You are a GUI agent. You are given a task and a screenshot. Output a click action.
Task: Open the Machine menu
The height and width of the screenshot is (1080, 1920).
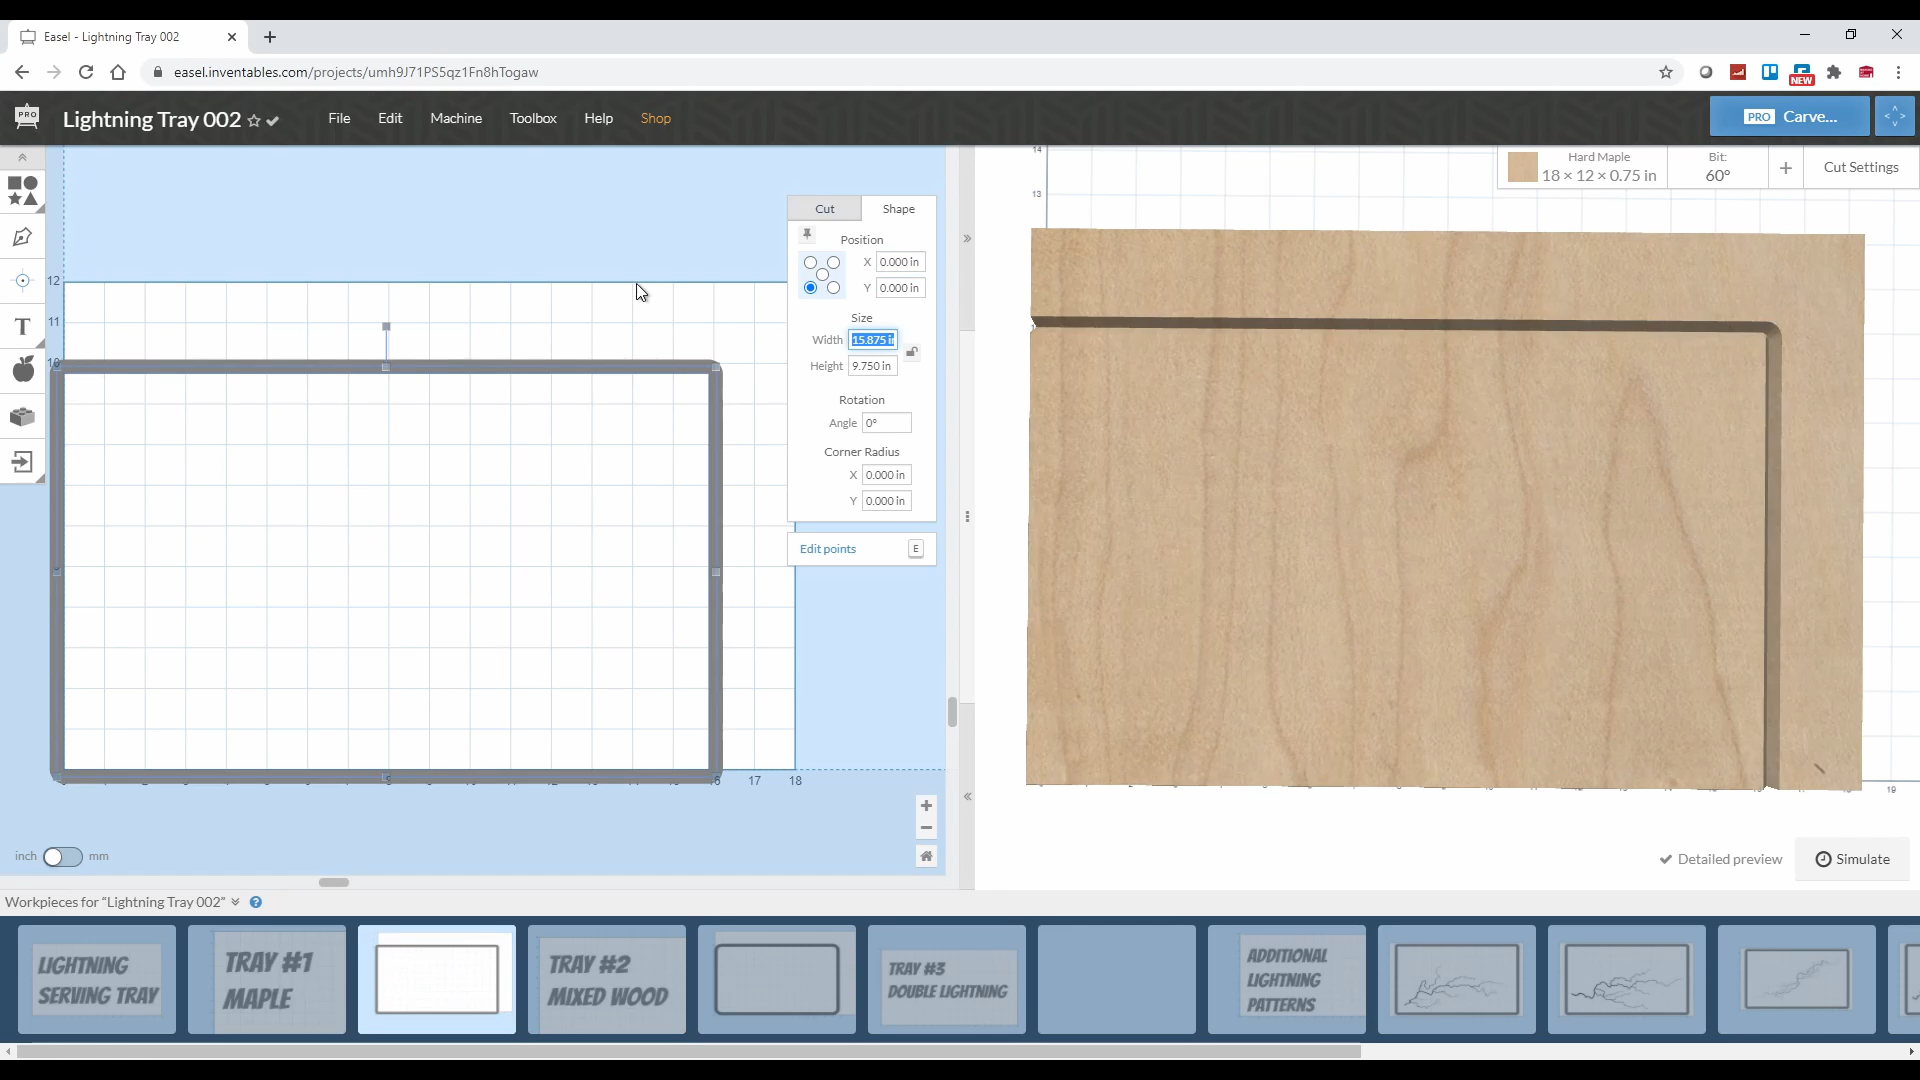coord(456,117)
